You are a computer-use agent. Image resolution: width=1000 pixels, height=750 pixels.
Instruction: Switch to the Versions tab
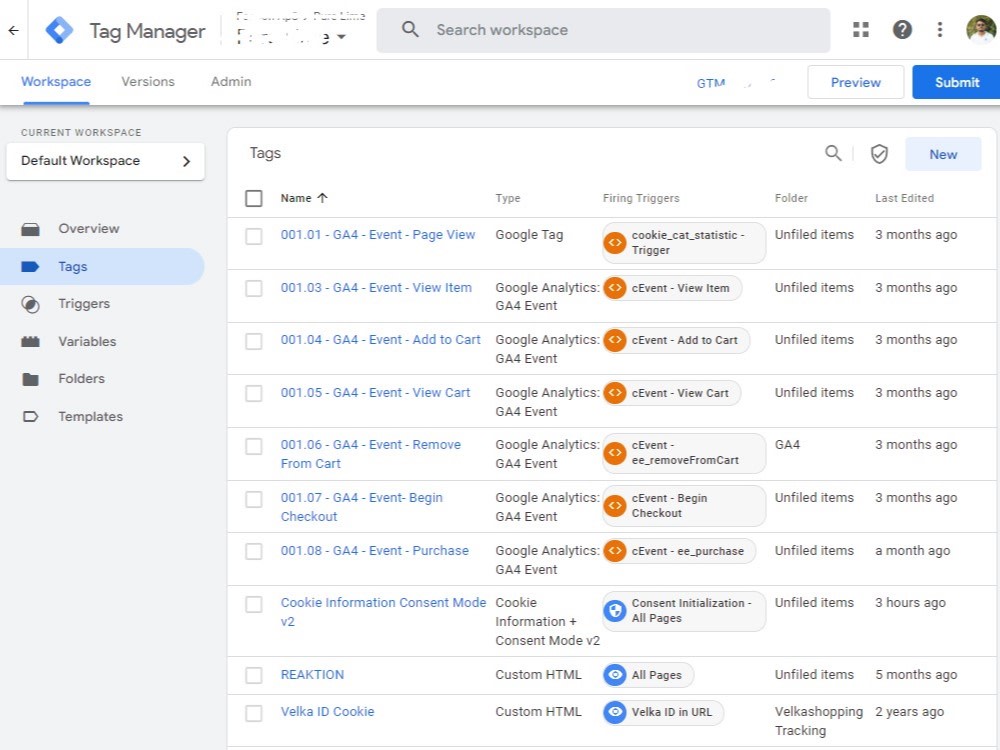(148, 82)
